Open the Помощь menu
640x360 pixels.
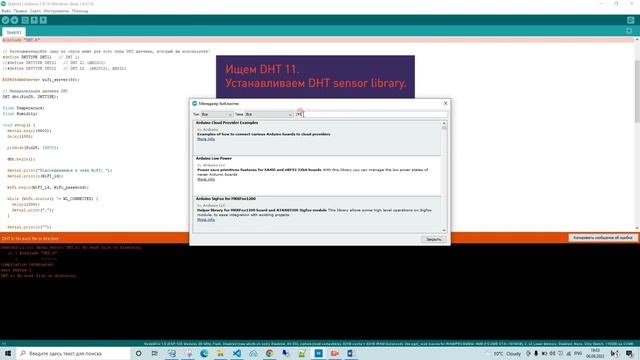tap(80, 11)
